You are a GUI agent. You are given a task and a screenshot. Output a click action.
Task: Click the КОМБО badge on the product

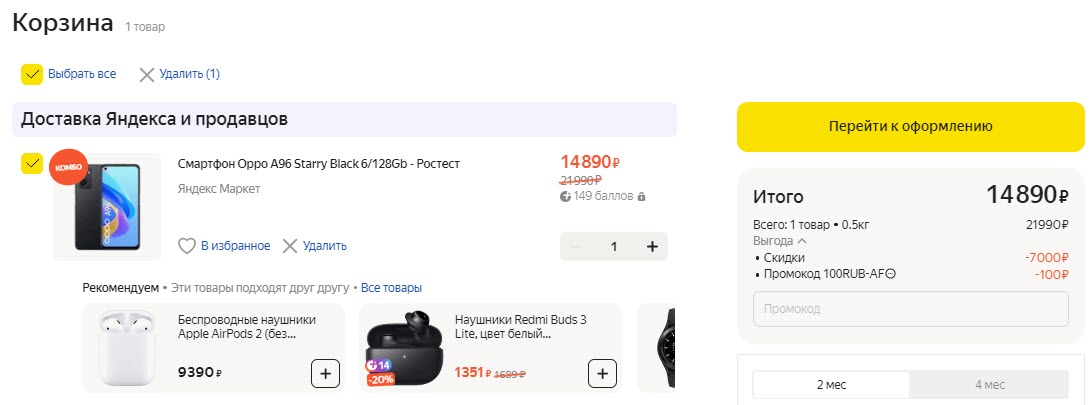(x=69, y=168)
